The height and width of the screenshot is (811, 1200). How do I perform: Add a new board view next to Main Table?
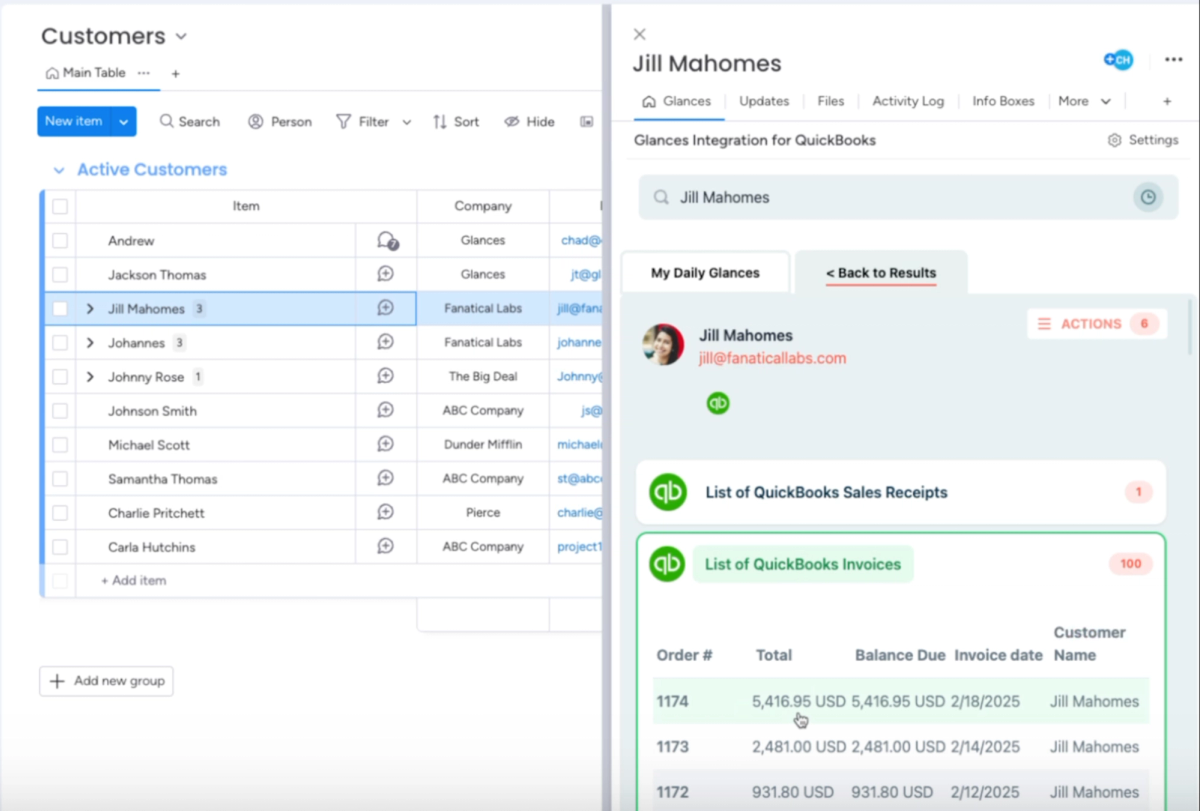coord(175,73)
